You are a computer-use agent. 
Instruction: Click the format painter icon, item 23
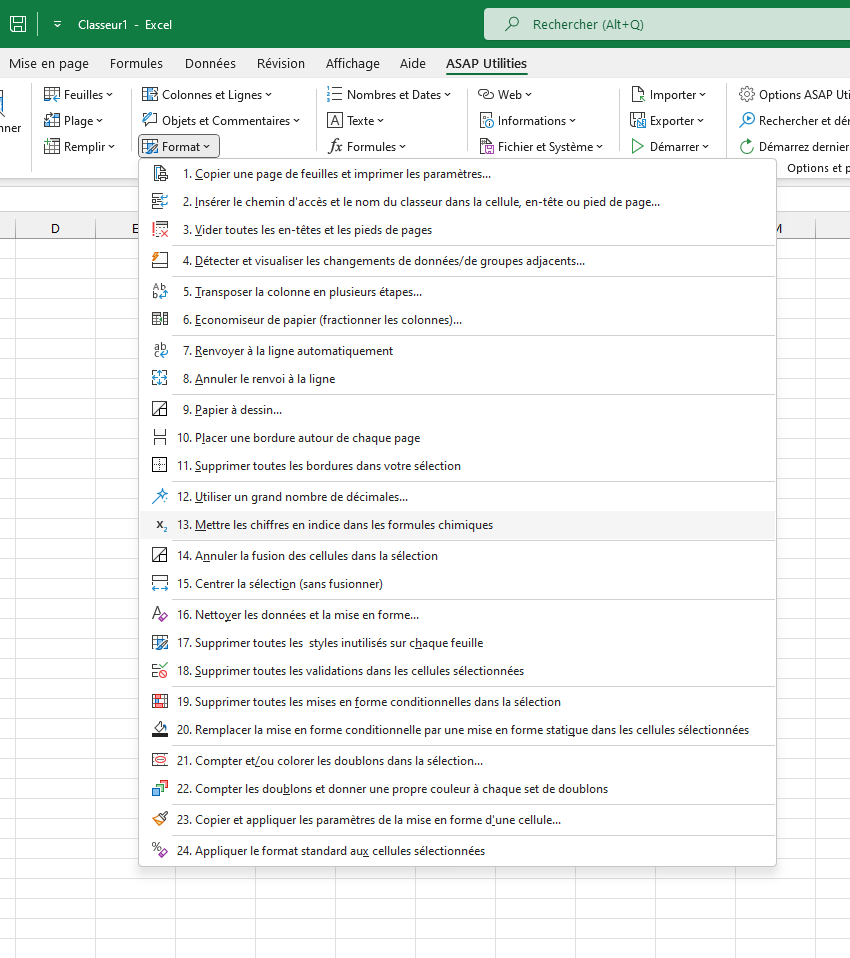[160, 819]
